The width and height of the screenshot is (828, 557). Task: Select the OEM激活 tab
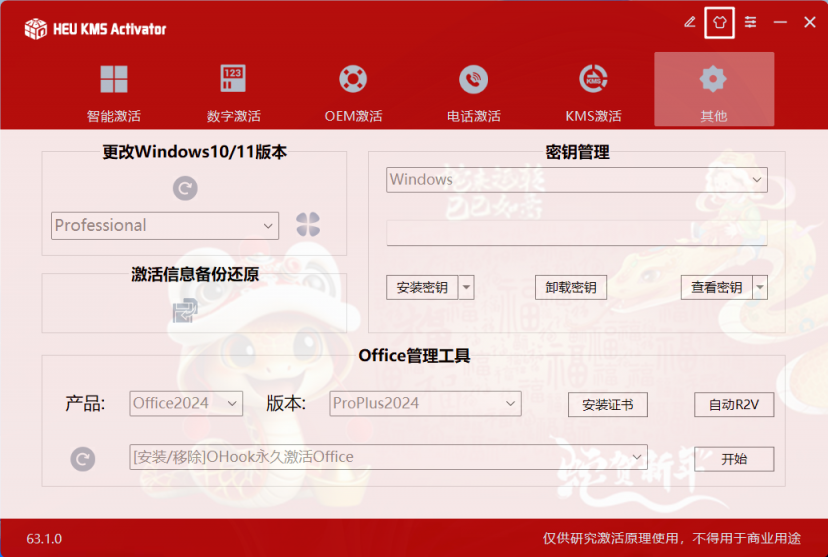(353, 93)
